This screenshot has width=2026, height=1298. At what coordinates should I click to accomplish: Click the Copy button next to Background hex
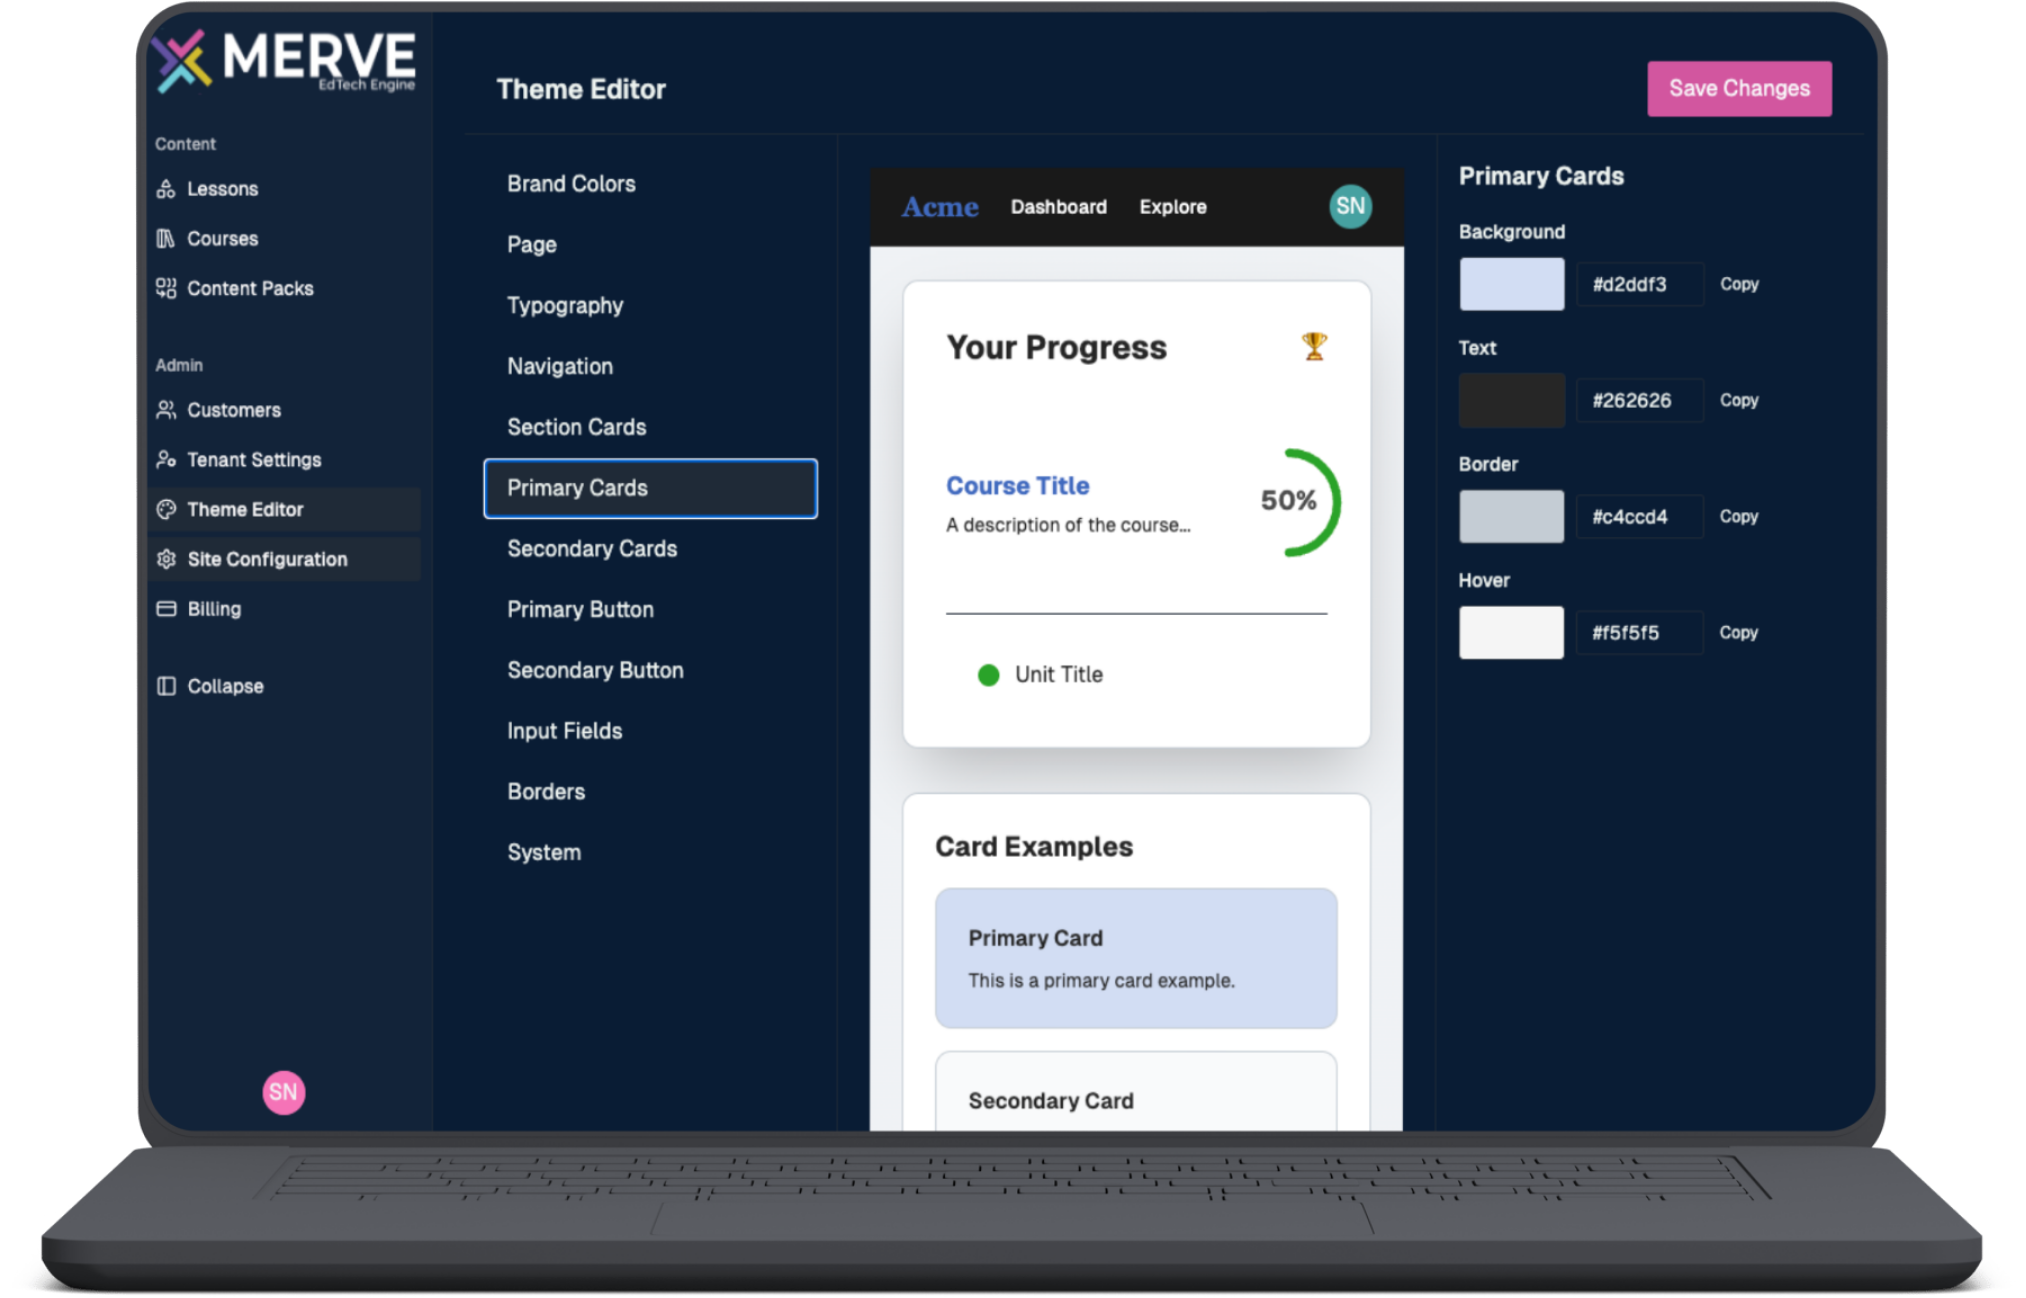(1741, 284)
